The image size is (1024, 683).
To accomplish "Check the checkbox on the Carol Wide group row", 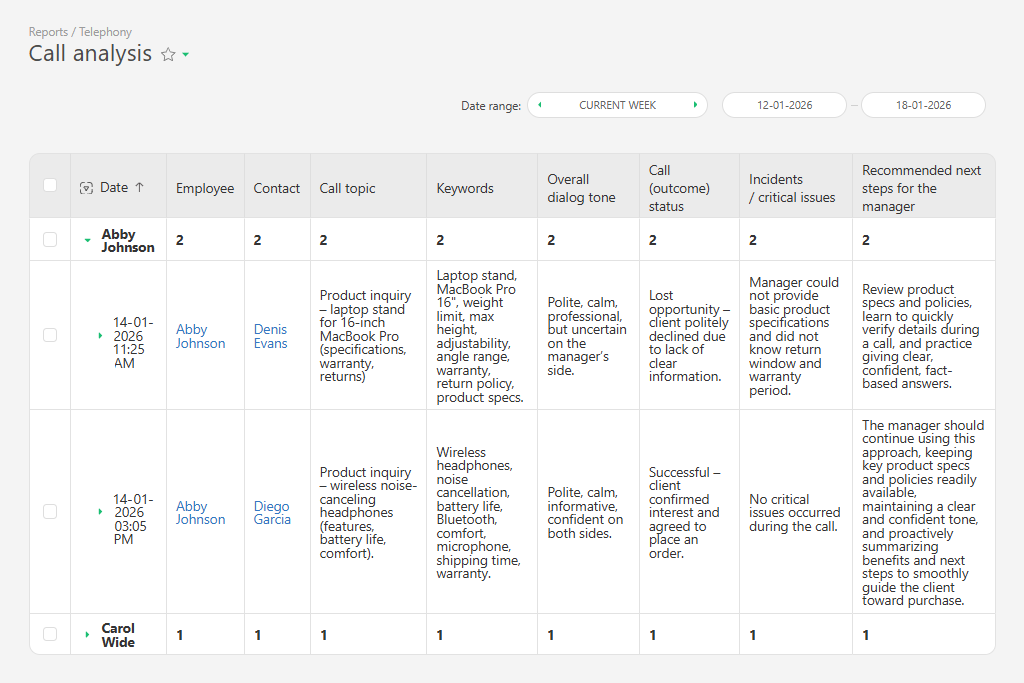I will click(x=49, y=634).
